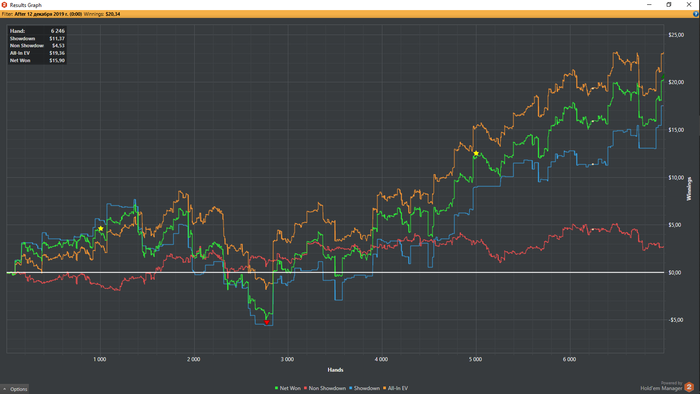
Task: Click the $0,00 y-axis tick label
Action: click(x=675, y=273)
